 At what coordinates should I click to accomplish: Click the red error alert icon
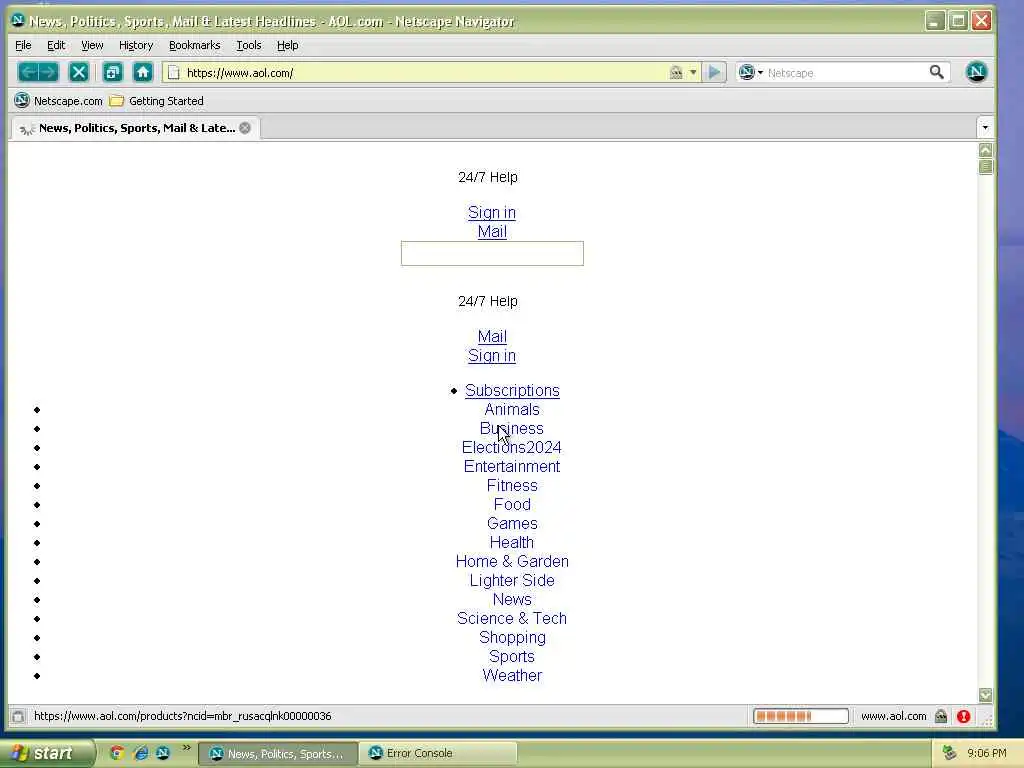pyautogui.click(x=963, y=716)
